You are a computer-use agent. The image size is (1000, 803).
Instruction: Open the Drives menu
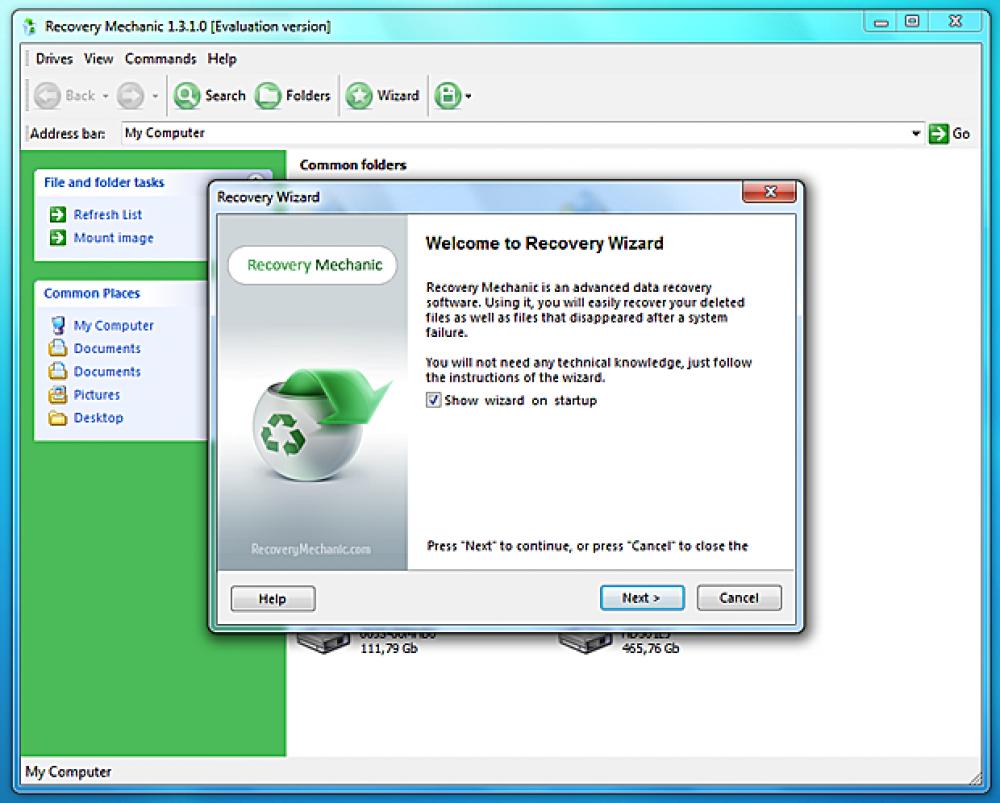(x=53, y=59)
